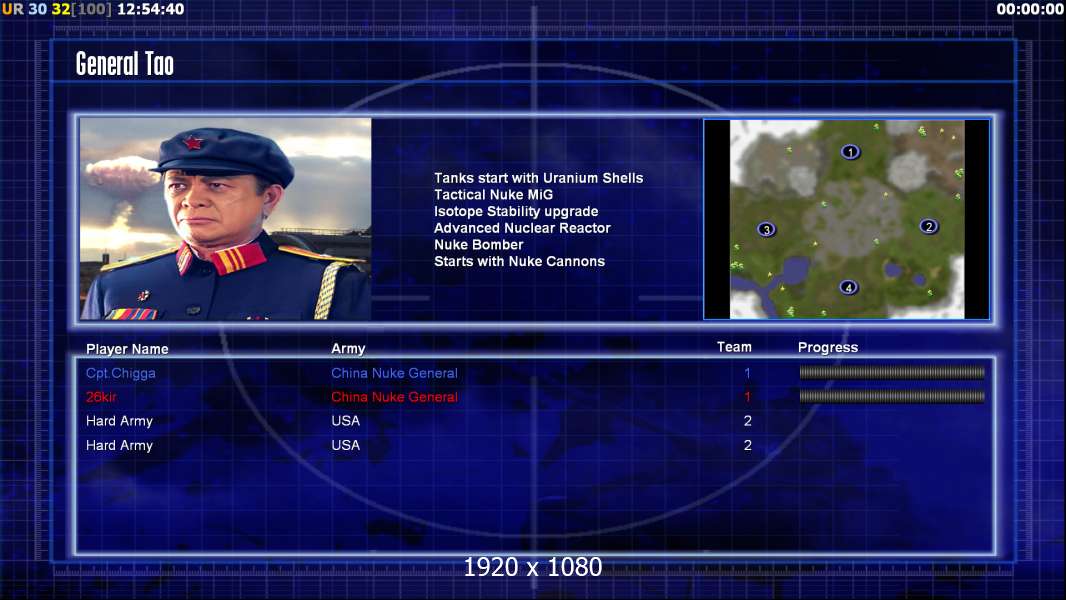Image resolution: width=1066 pixels, height=600 pixels.
Task: Click team number 2 of second Hard Army
Action: tap(748, 445)
